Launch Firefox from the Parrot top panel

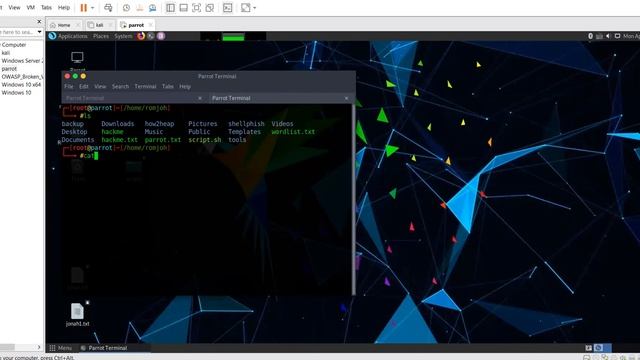coord(141,36)
